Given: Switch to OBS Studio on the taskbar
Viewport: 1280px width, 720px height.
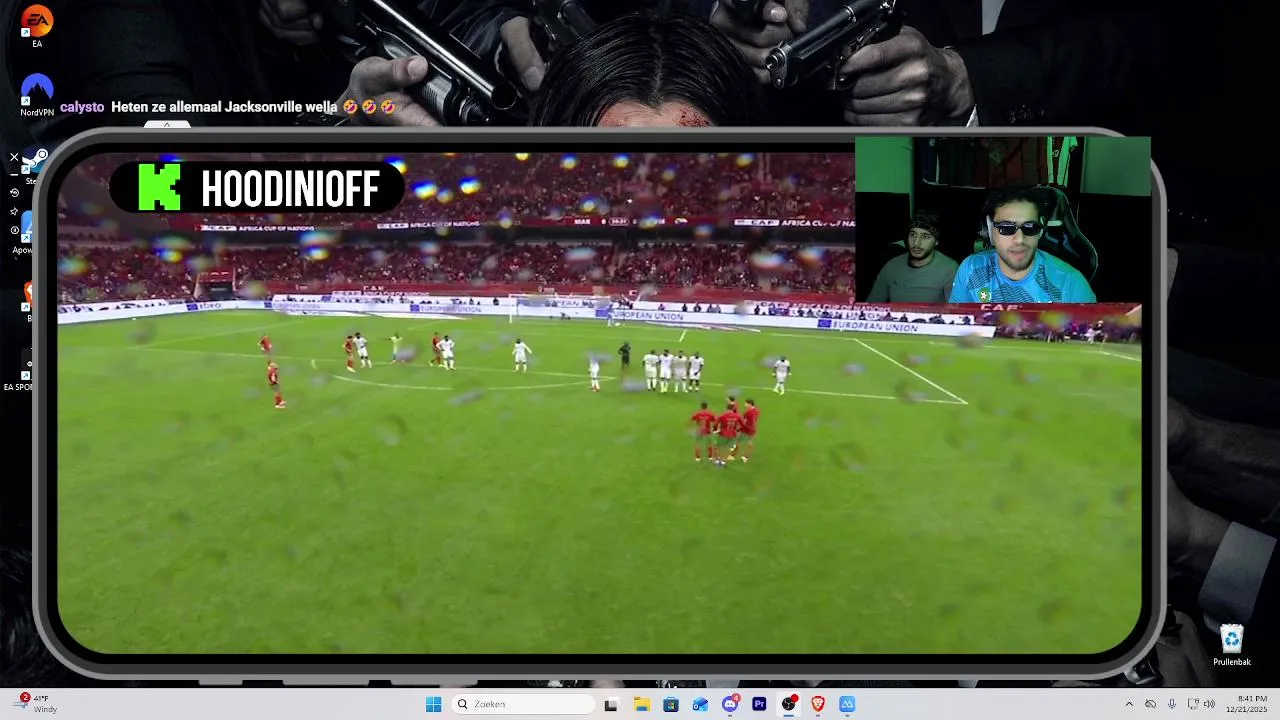Looking at the screenshot, I should 789,705.
